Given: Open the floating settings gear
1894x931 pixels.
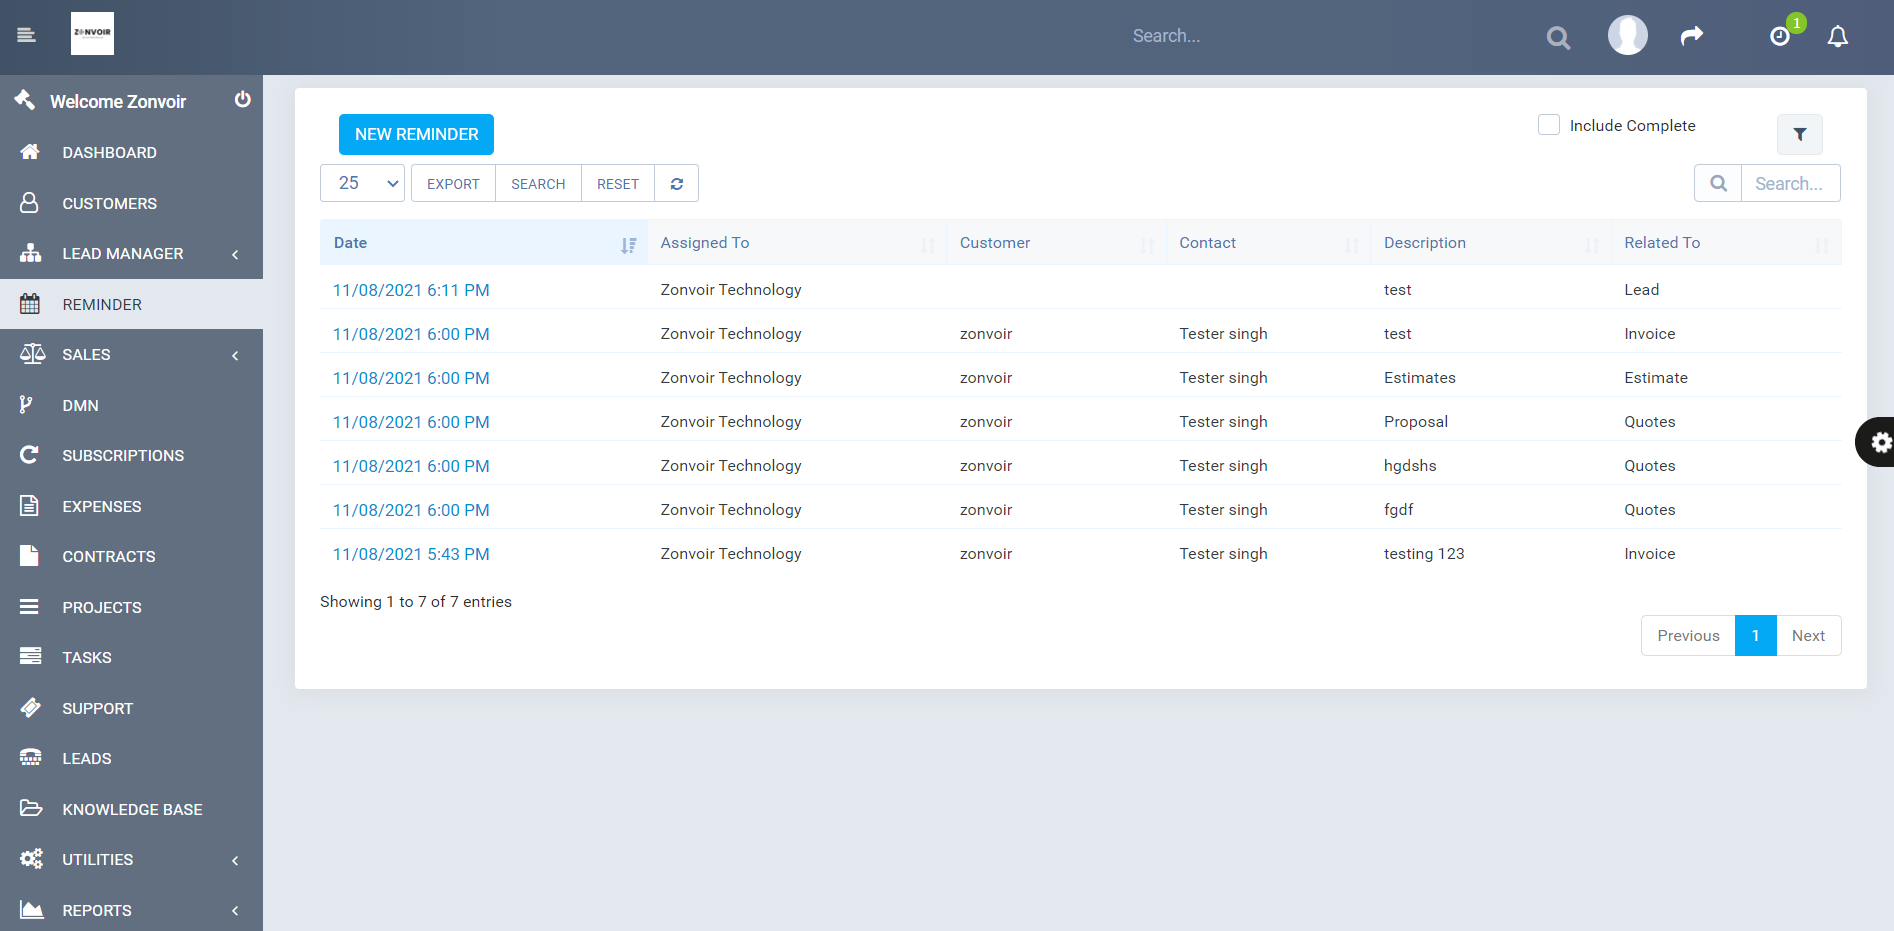Looking at the screenshot, I should coord(1882,442).
